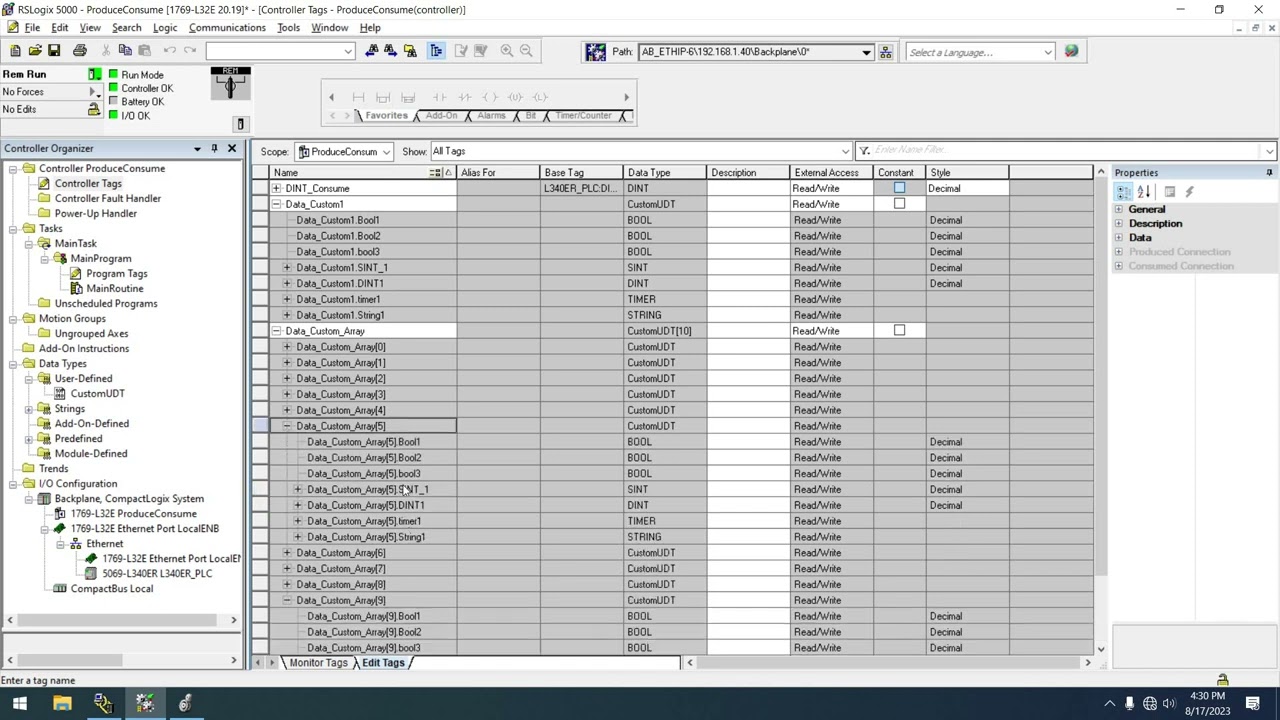Open the Show All Tags dropdown
Screen dimensions: 1280x720
coord(845,151)
